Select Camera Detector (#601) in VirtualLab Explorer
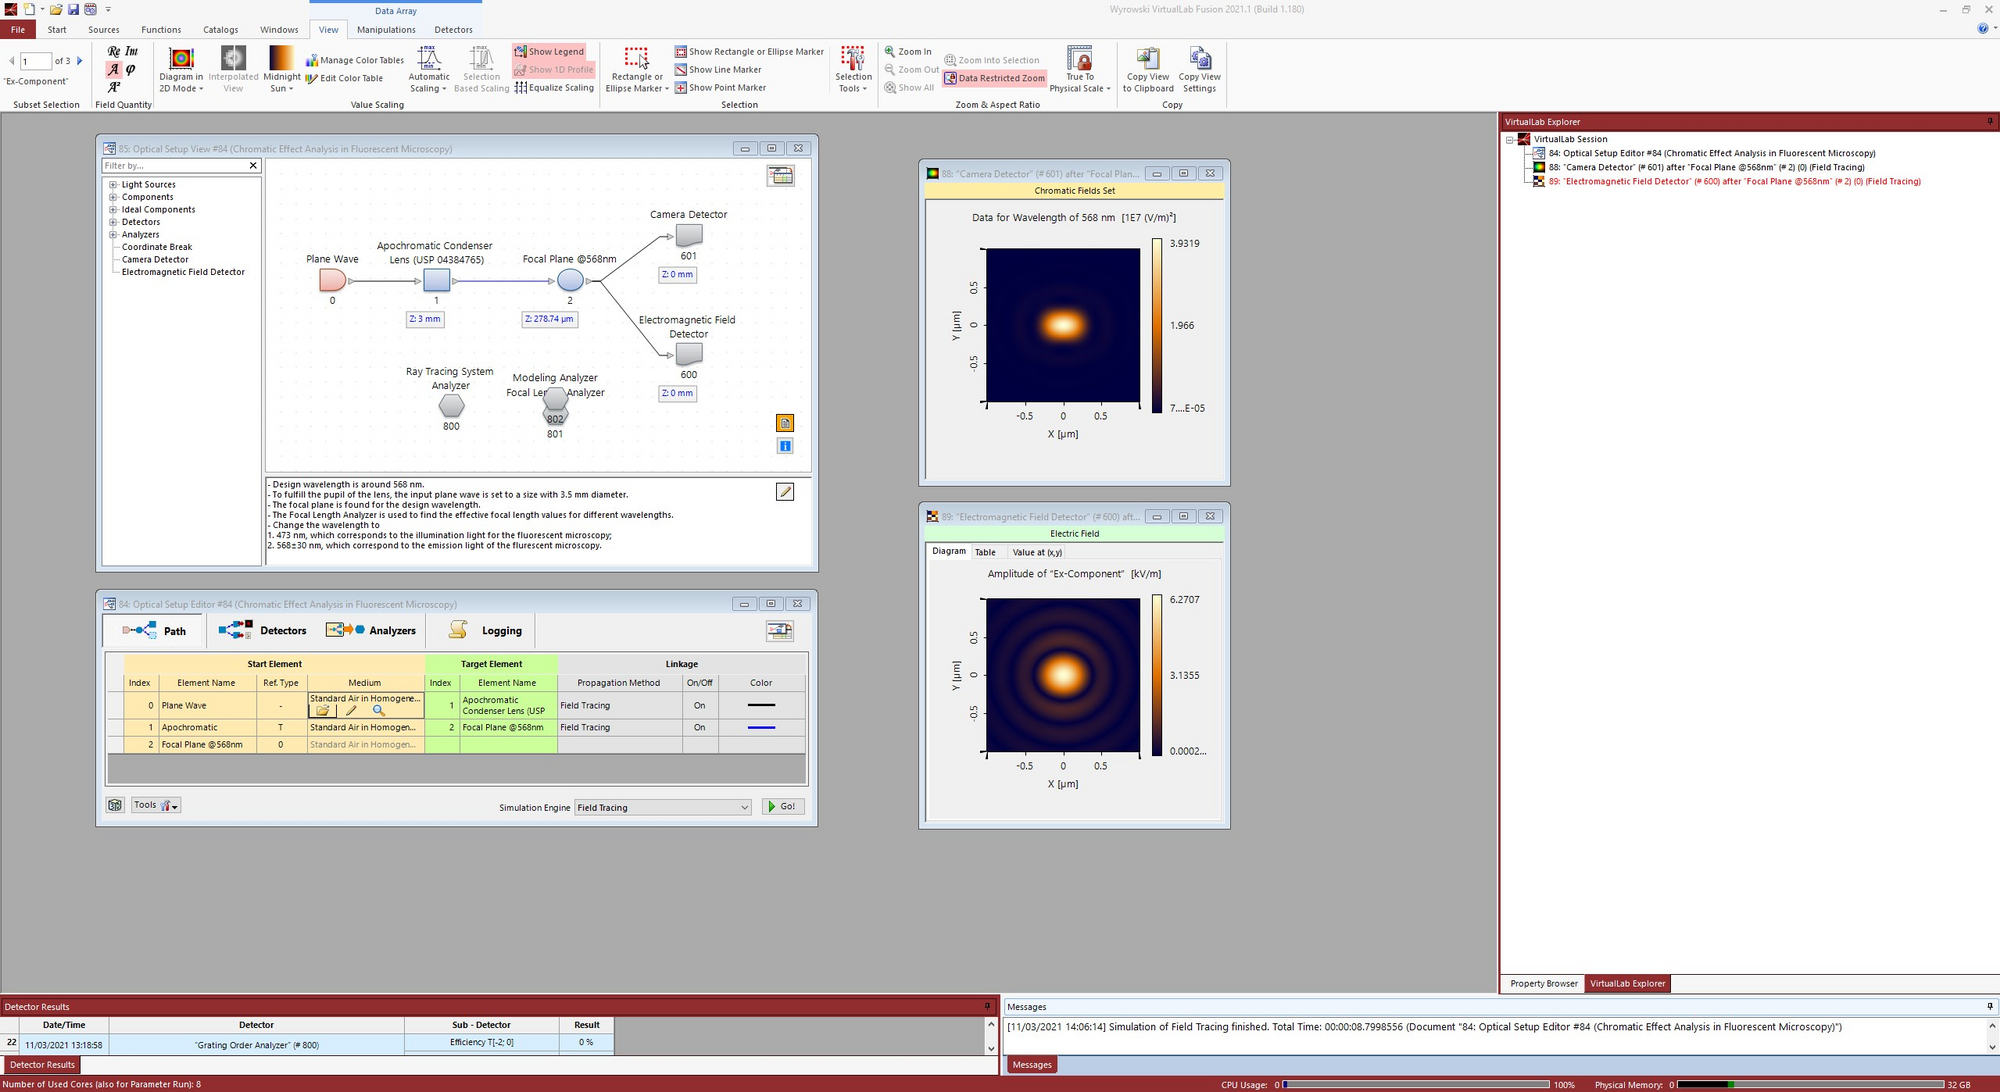 (x=1706, y=168)
